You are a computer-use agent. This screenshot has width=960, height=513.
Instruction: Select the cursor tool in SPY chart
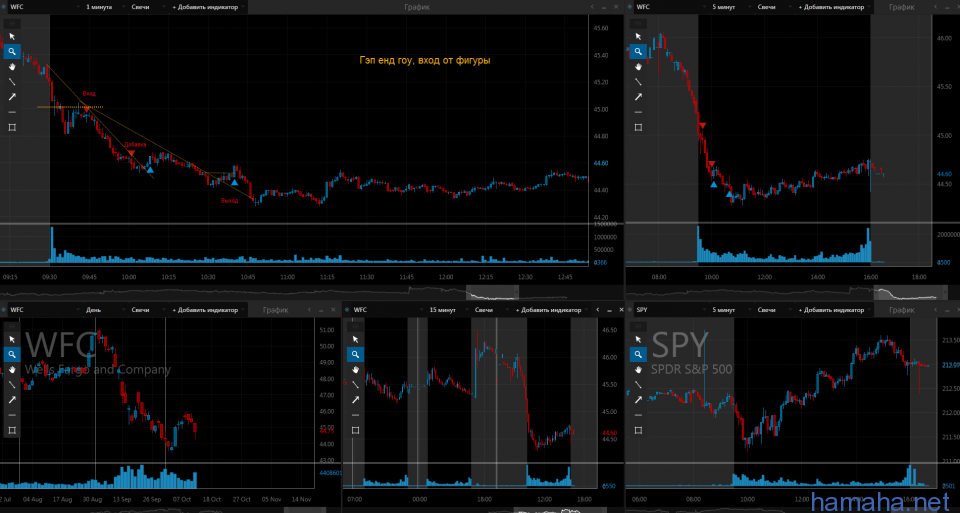[x=638, y=339]
